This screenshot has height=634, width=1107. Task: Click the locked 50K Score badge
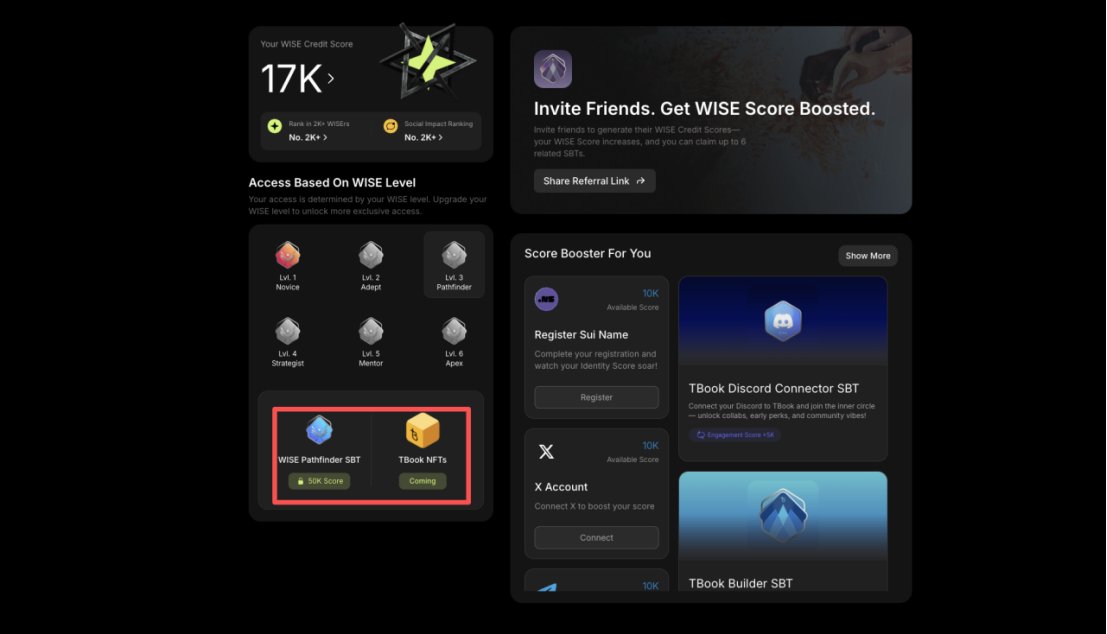319,482
